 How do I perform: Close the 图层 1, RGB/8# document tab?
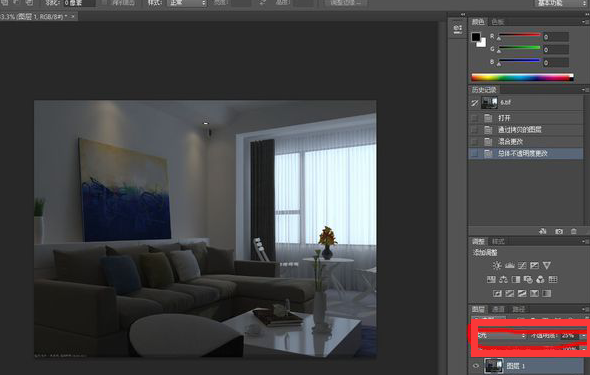[73, 17]
